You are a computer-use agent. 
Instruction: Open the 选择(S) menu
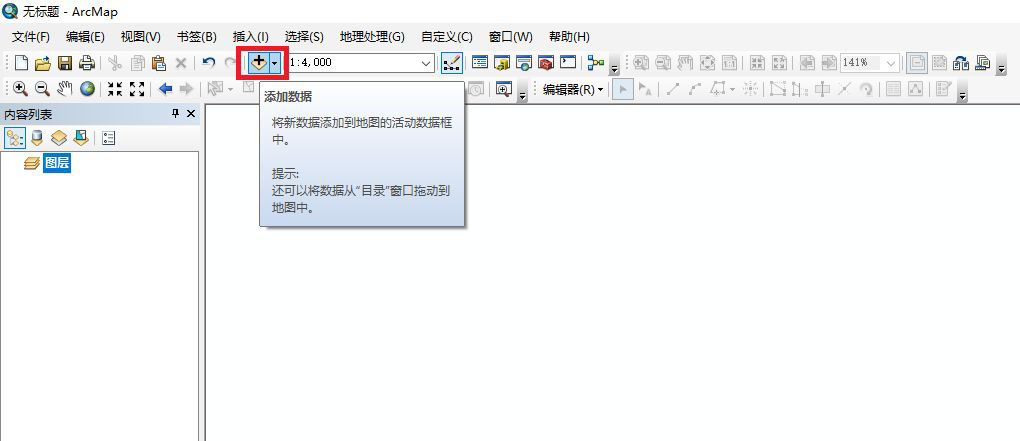[x=304, y=37]
